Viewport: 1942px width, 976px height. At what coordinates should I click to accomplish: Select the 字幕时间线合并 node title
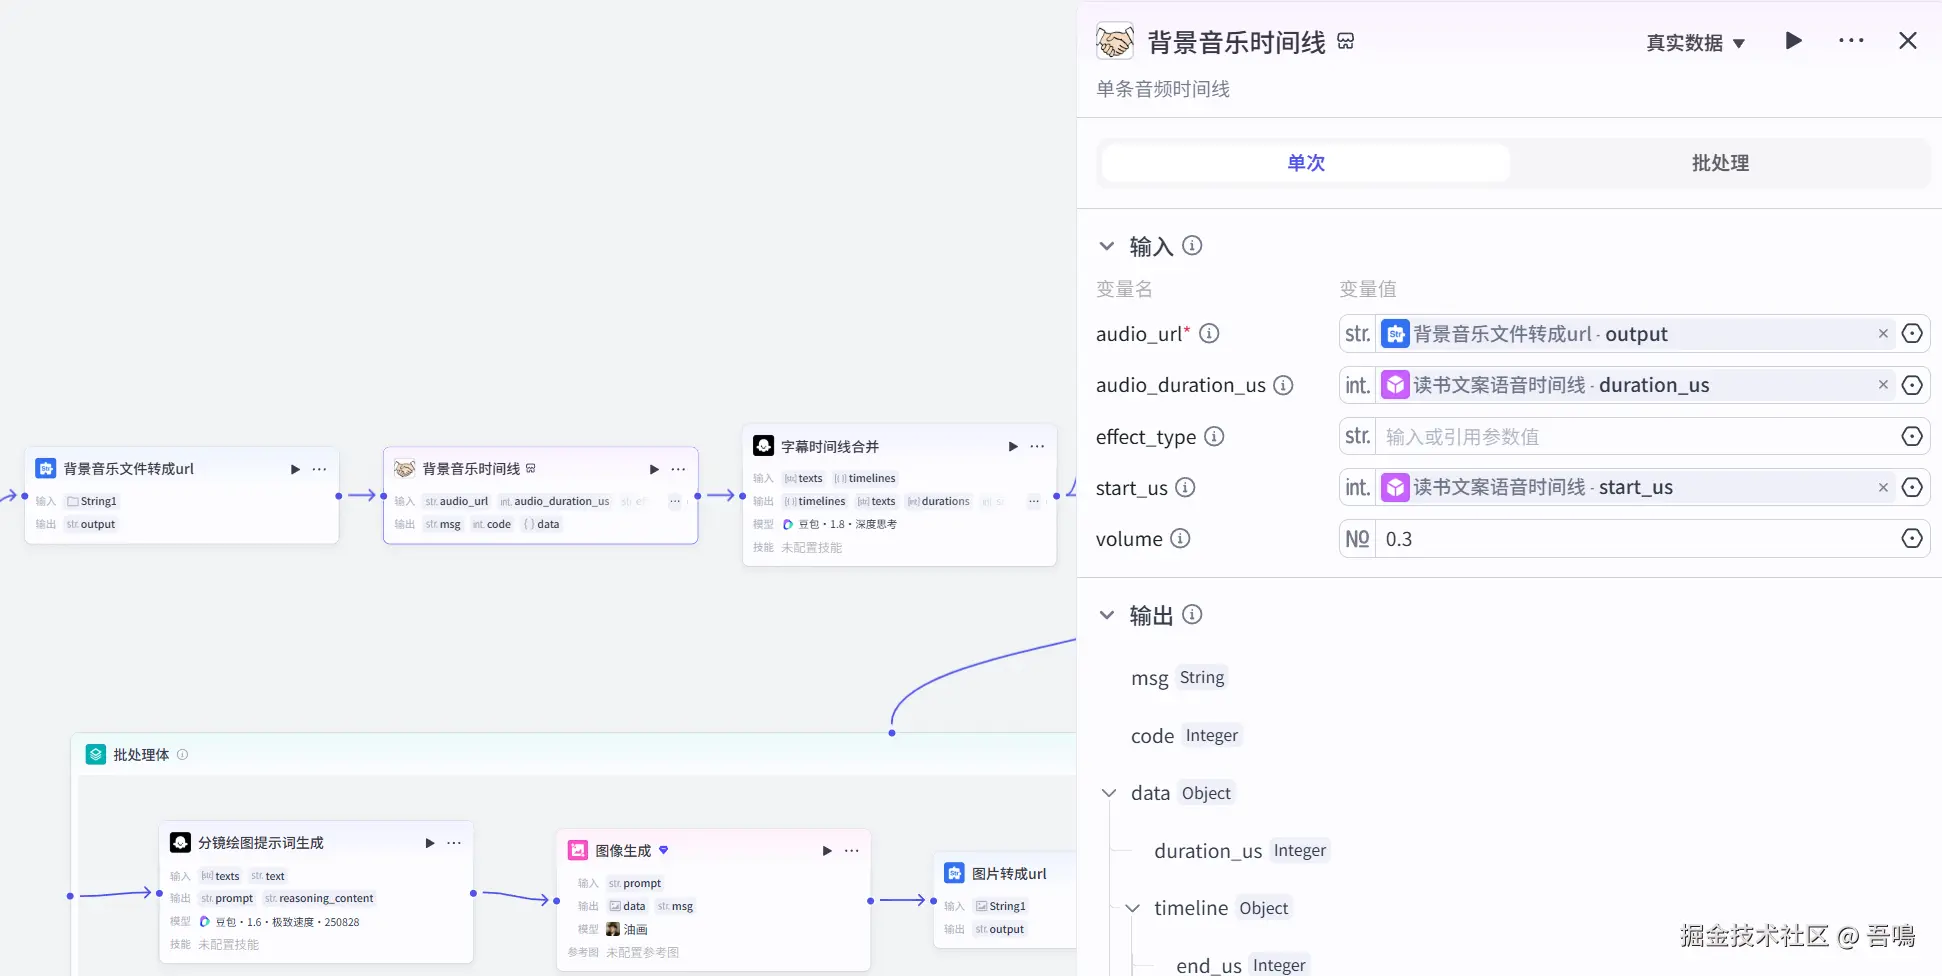pos(830,447)
